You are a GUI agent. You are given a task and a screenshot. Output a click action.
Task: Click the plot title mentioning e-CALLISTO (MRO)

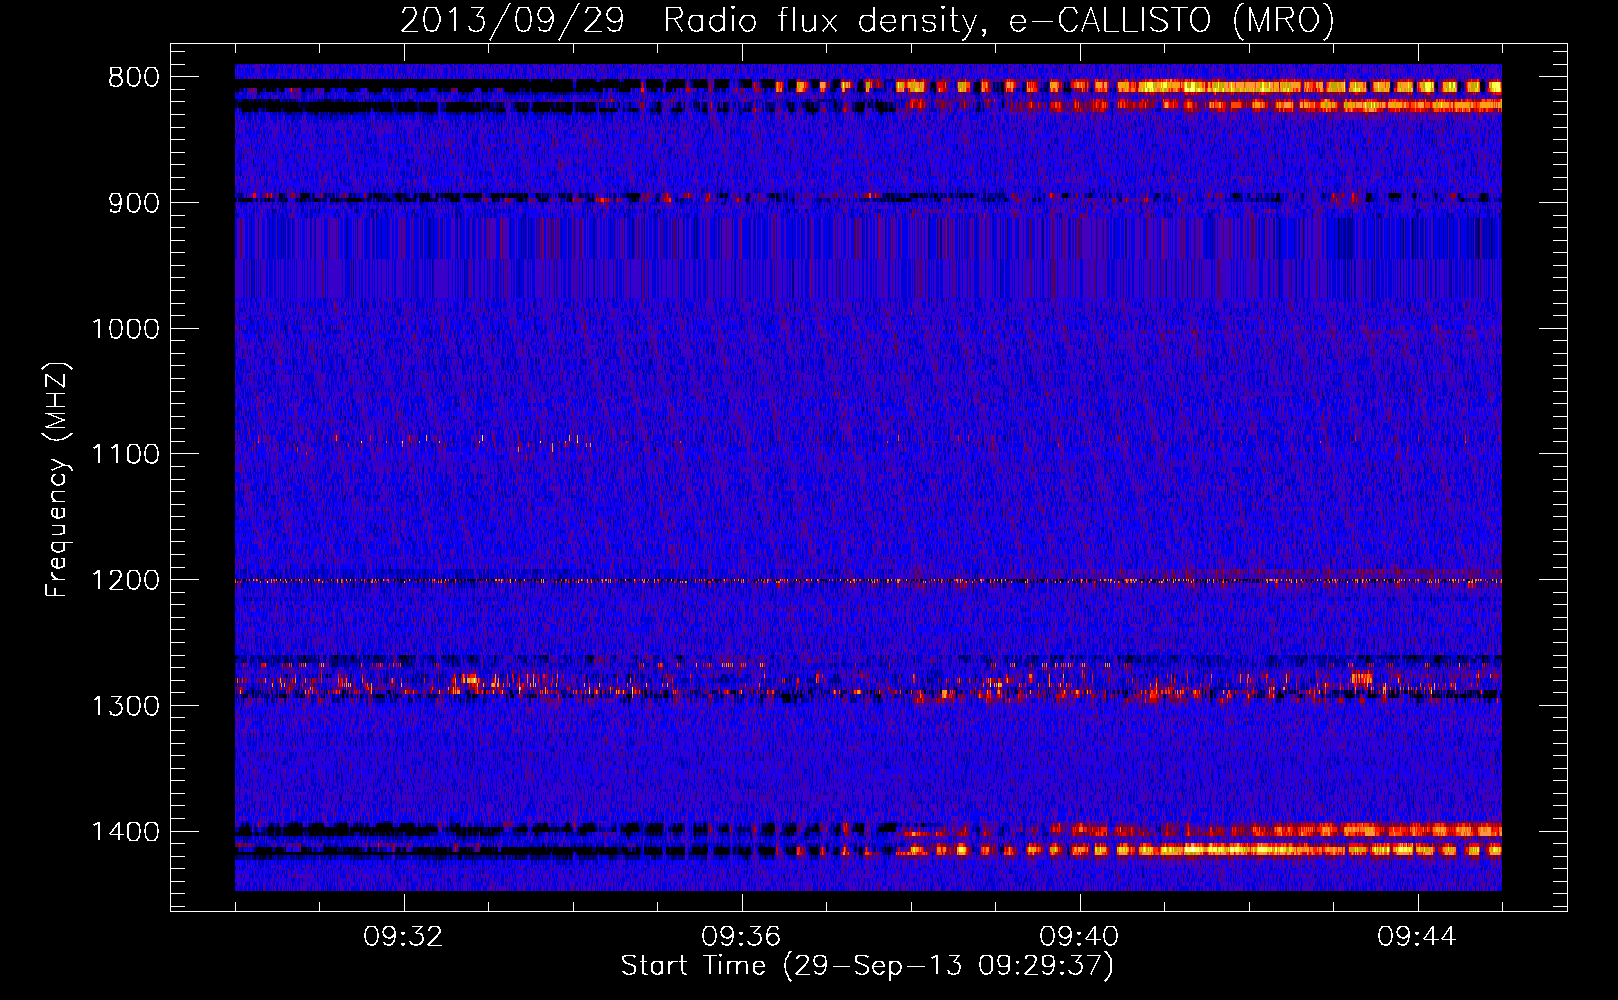click(867, 20)
